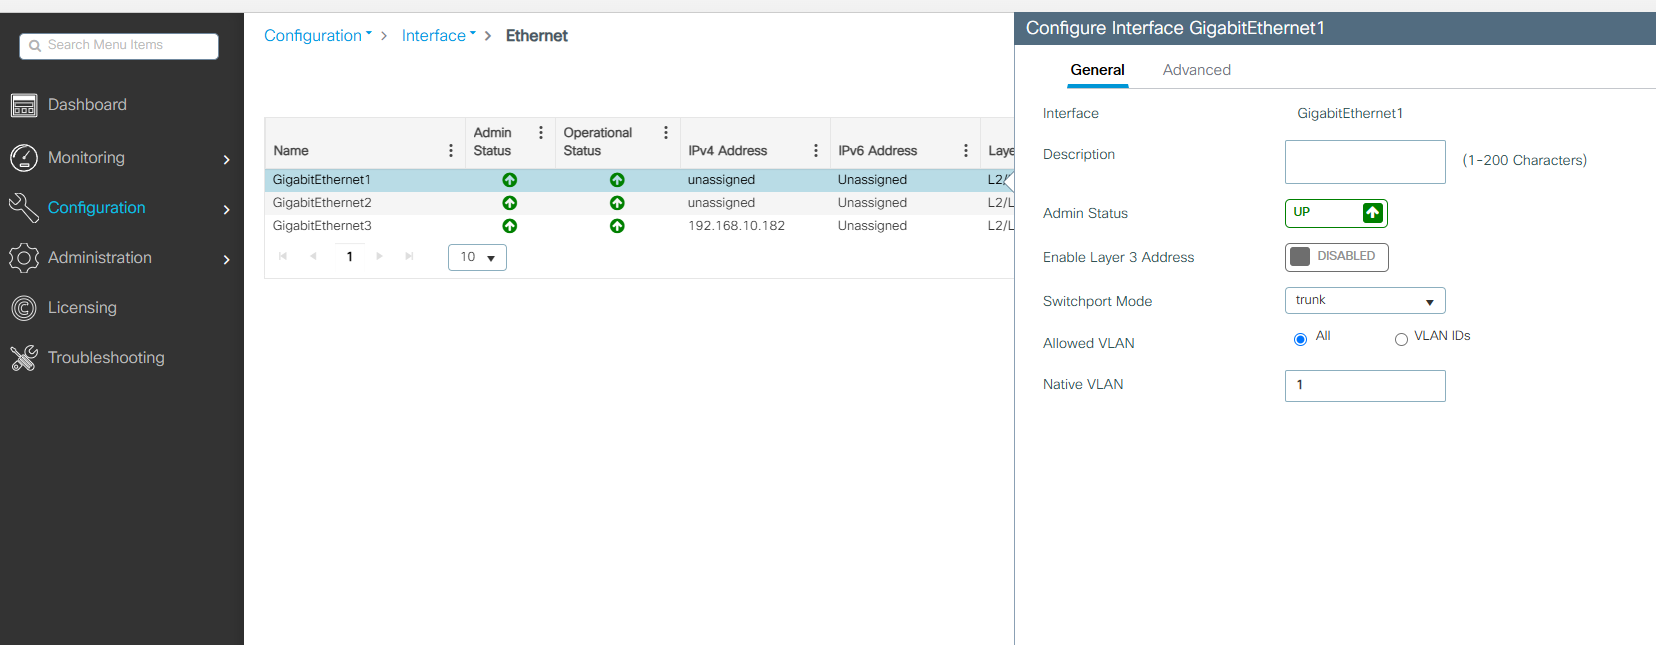The width and height of the screenshot is (1656, 645).
Task: Click GigabitEthernet1 admin status up icon
Action: (x=510, y=180)
